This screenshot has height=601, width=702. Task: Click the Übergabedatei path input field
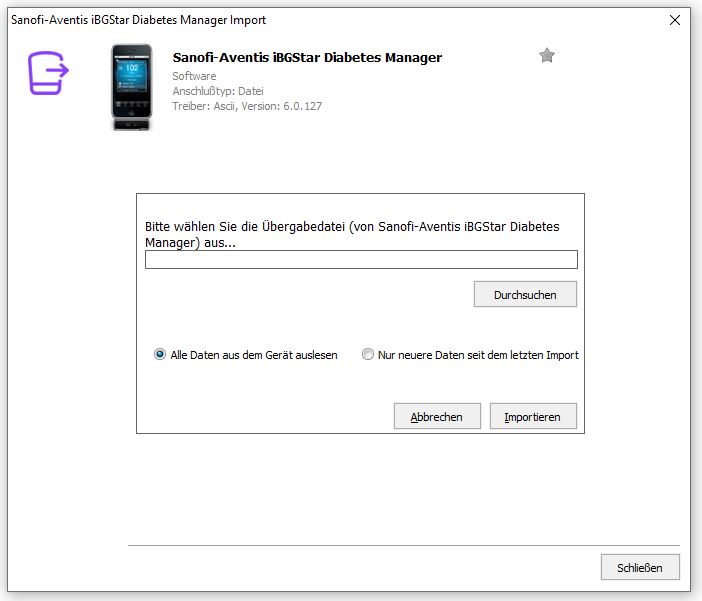coord(361,260)
